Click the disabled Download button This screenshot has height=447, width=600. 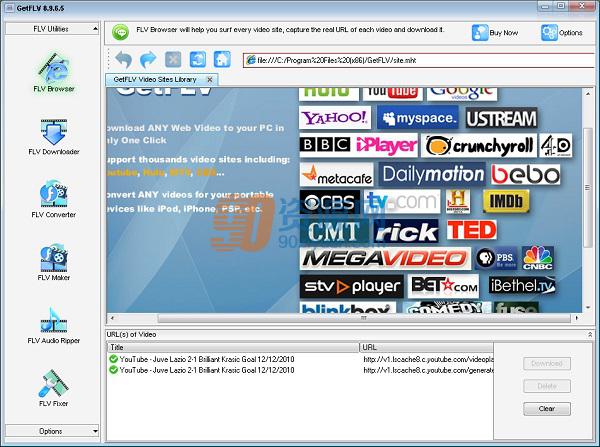[547, 363]
